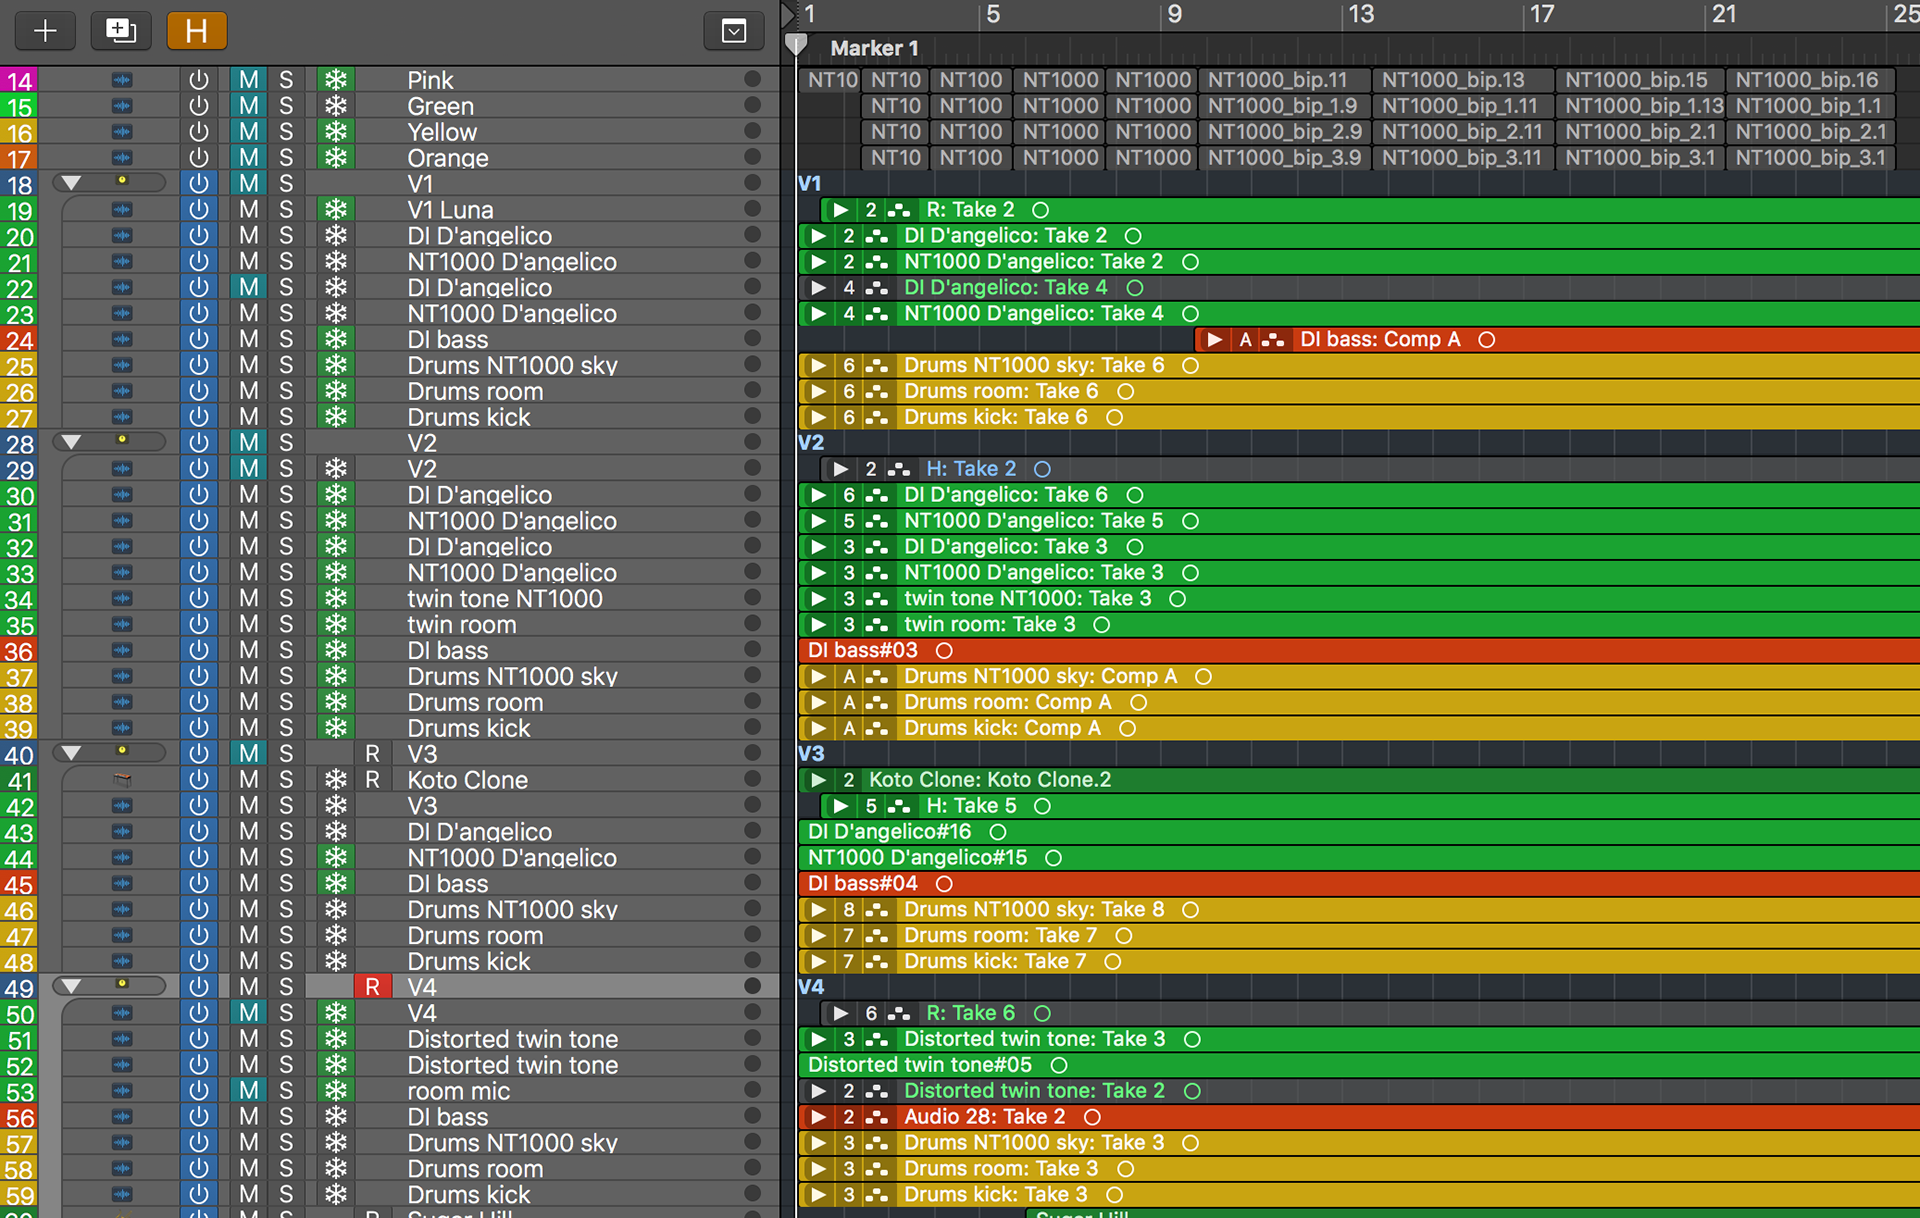Collapse the V4 track stack triangle
Image resolution: width=1920 pixels, height=1218 pixels.
(x=71, y=986)
